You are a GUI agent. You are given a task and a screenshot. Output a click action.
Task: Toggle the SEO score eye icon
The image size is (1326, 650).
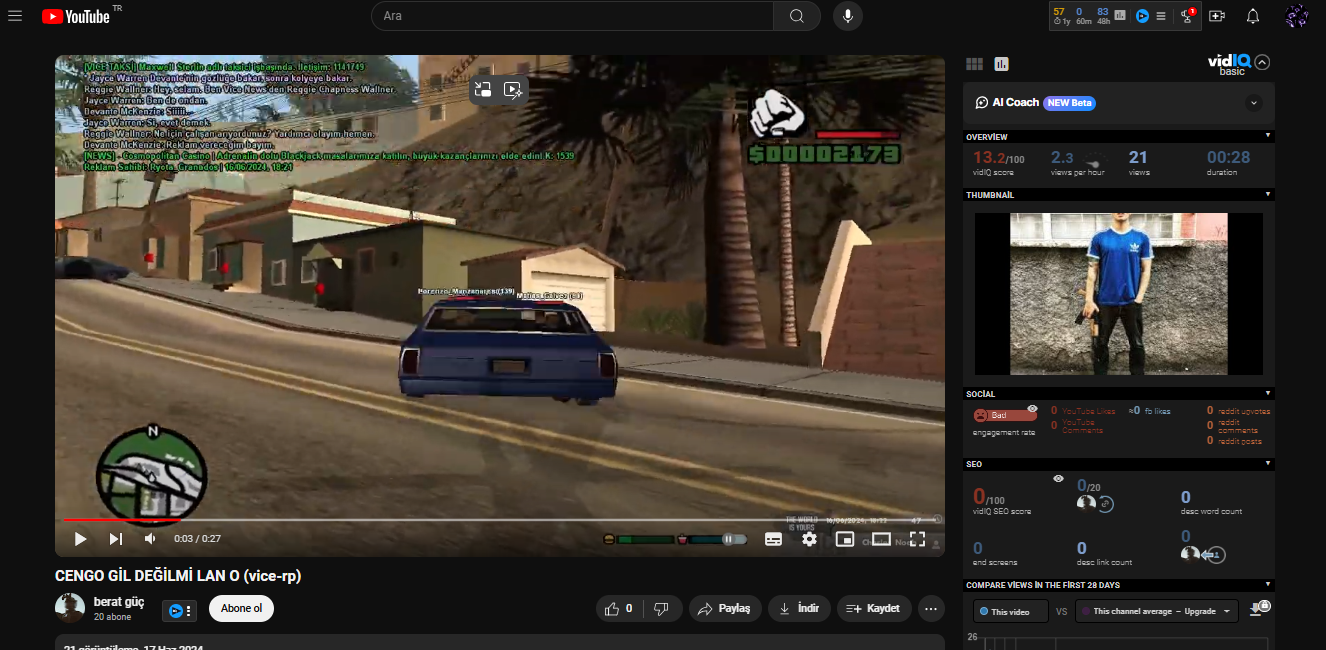point(1058,479)
